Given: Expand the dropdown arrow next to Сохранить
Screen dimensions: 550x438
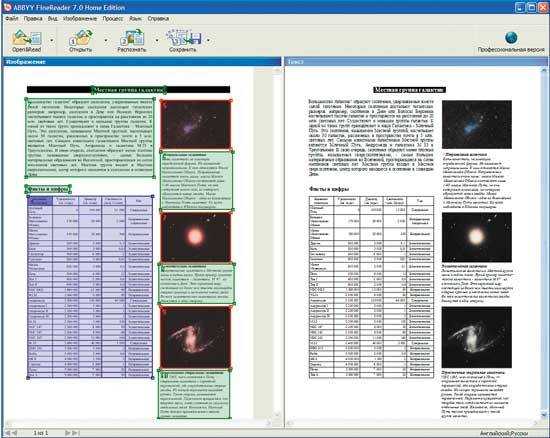Looking at the screenshot, I should point(208,40).
